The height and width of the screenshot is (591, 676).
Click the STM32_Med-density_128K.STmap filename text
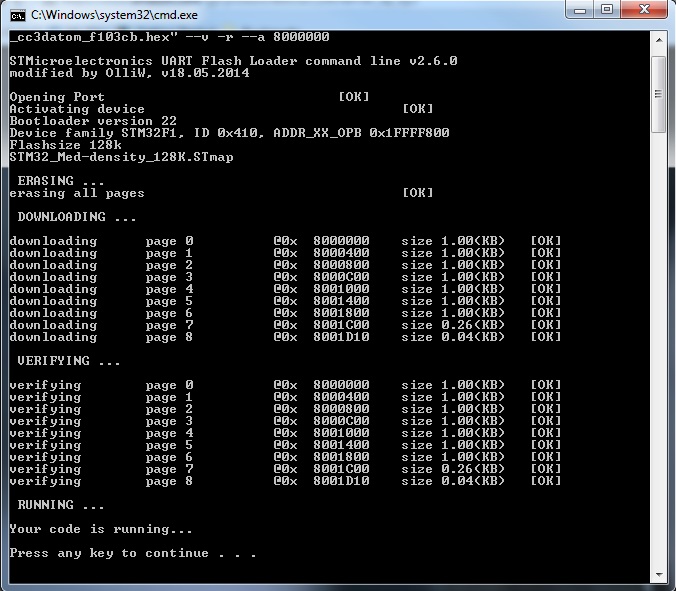click(x=120, y=157)
